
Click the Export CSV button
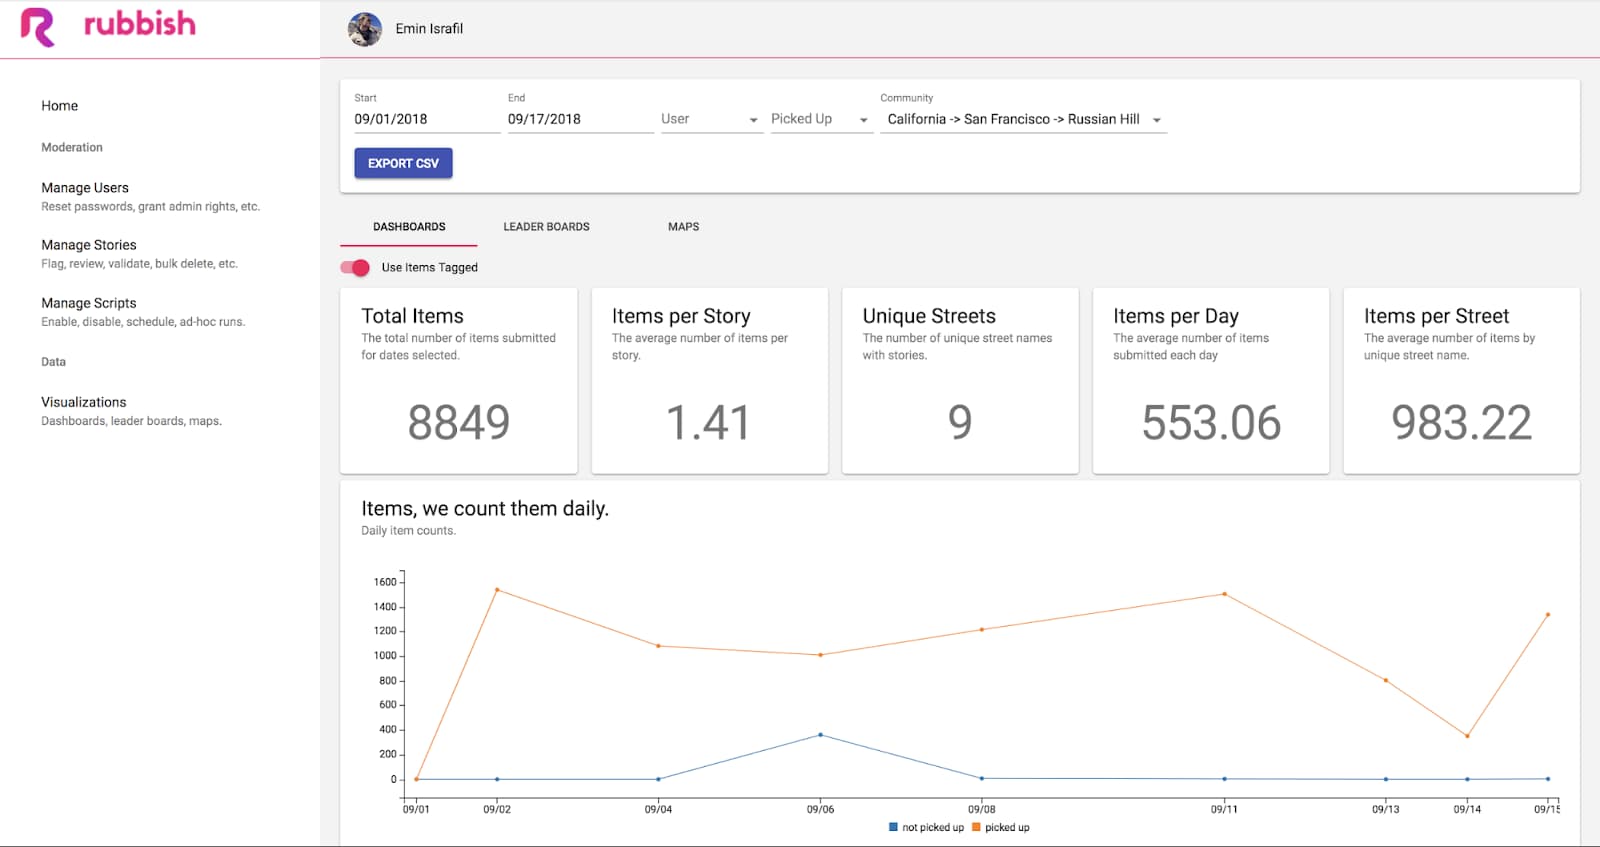coord(403,163)
